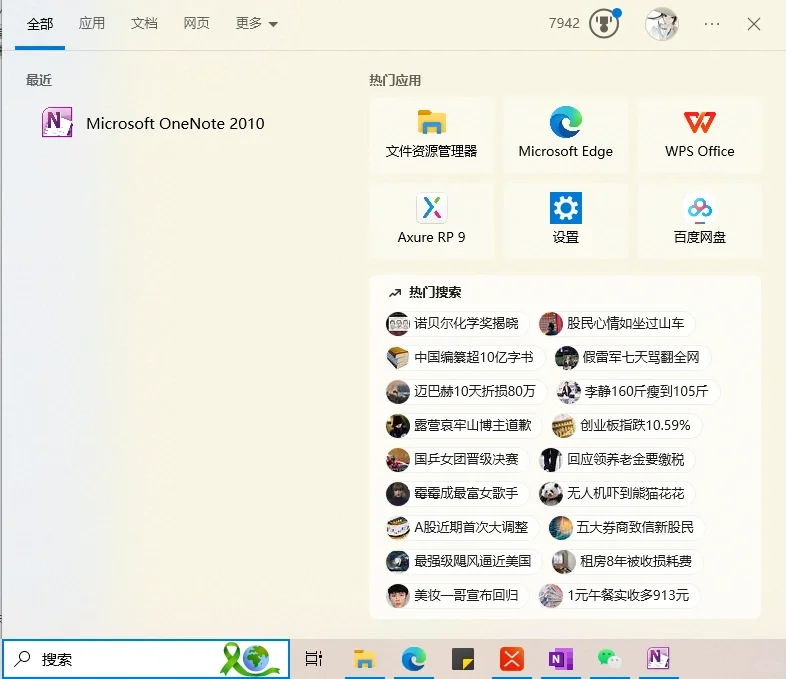Open the 股民心情如坐过山车 trending search
Image resolution: width=786 pixels, height=679 pixels.
point(616,323)
